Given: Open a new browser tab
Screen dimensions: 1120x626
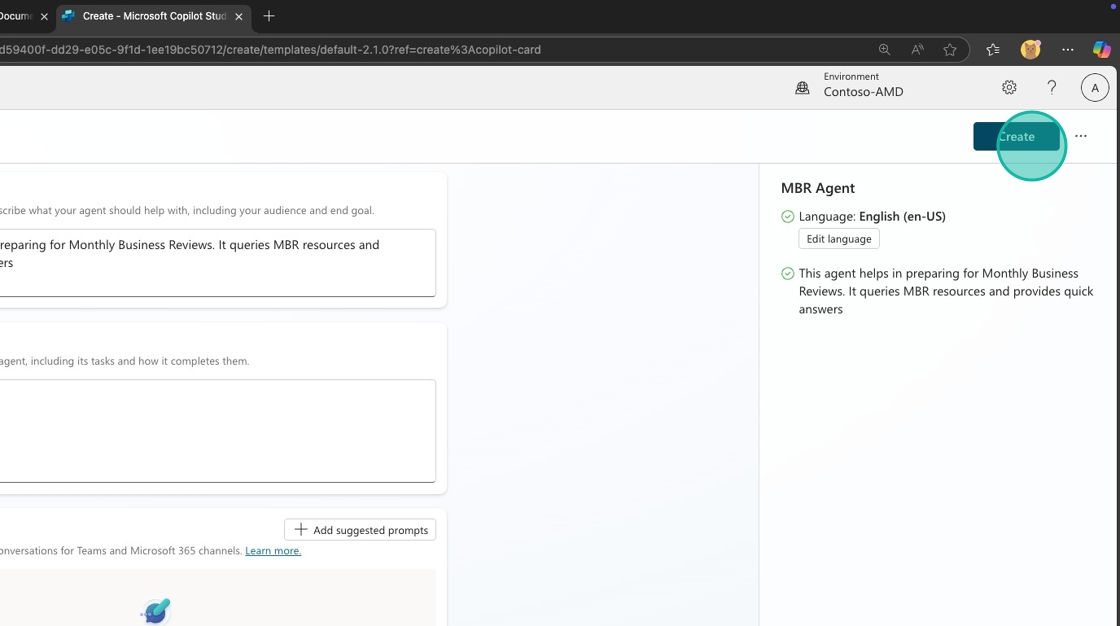Looking at the screenshot, I should coord(269,17).
